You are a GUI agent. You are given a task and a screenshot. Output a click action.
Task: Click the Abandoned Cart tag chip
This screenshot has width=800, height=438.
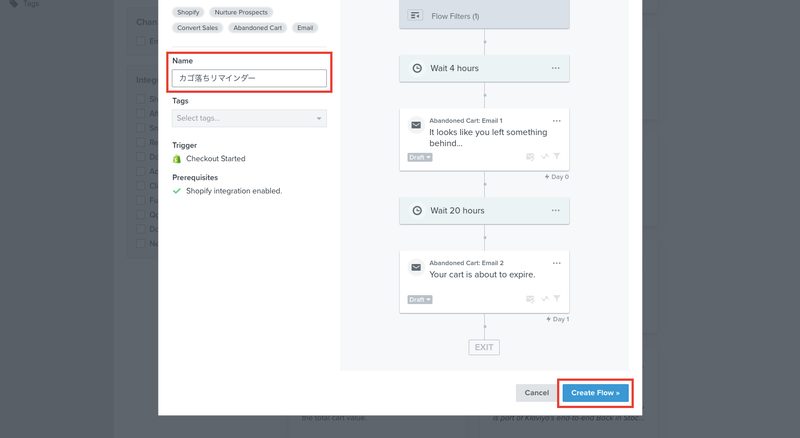pos(258,28)
